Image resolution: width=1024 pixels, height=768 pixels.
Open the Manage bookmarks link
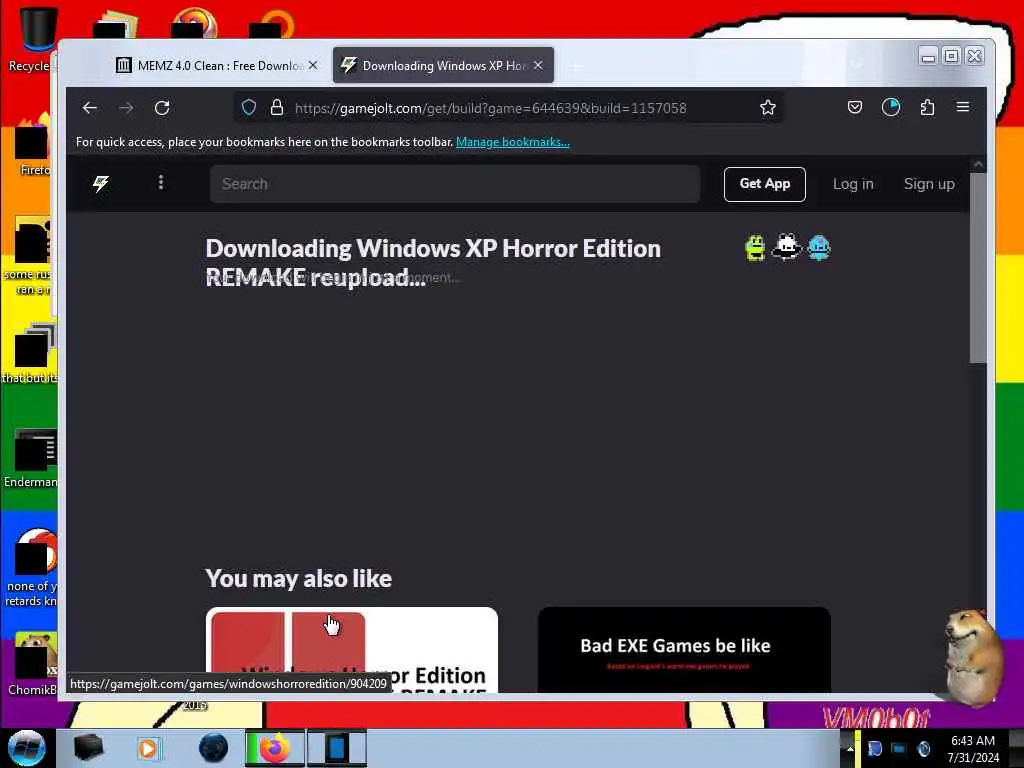tap(513, 142)
